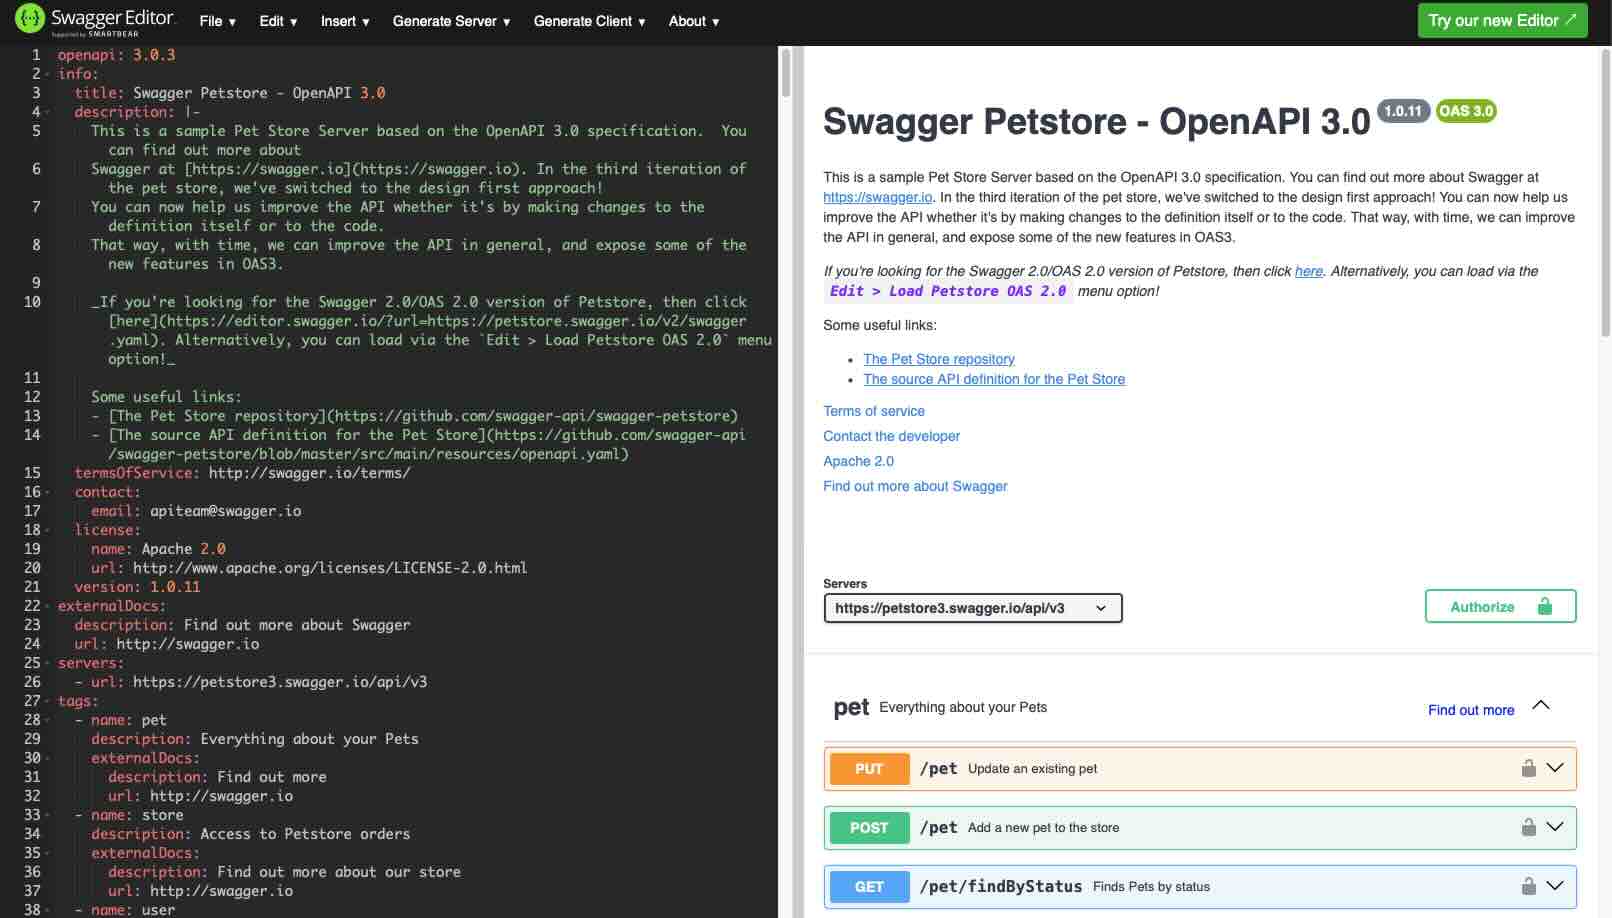Click the Authorize button

tap(1500, 606)
